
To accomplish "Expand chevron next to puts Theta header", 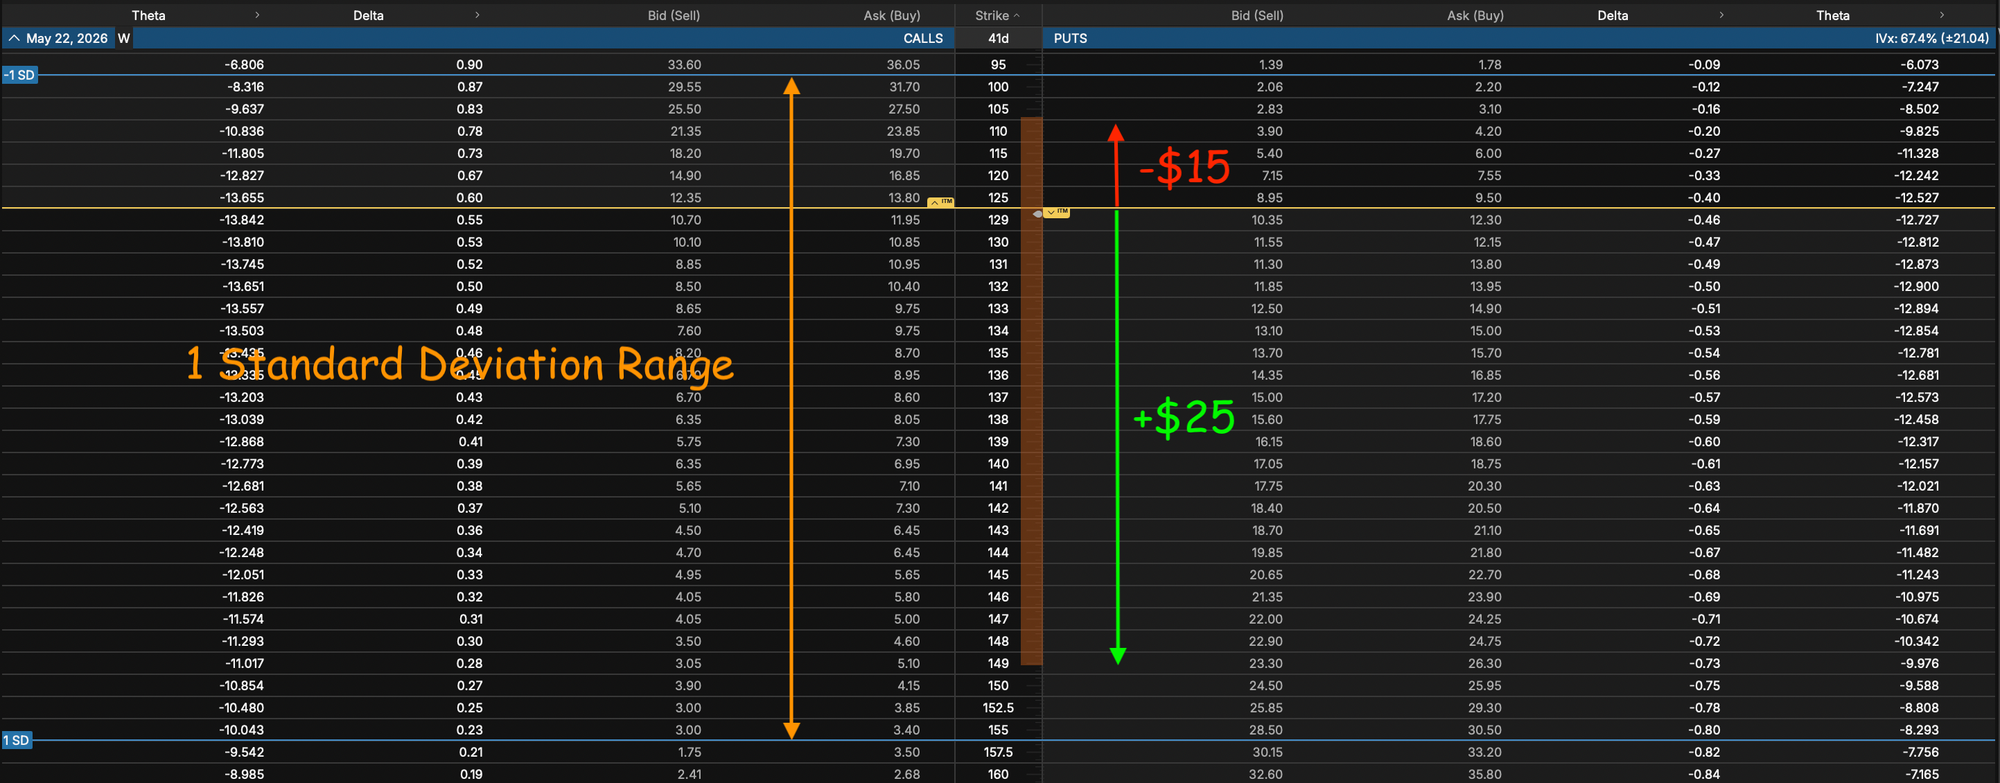I will pyautogui.click(x=1942, y=15).
